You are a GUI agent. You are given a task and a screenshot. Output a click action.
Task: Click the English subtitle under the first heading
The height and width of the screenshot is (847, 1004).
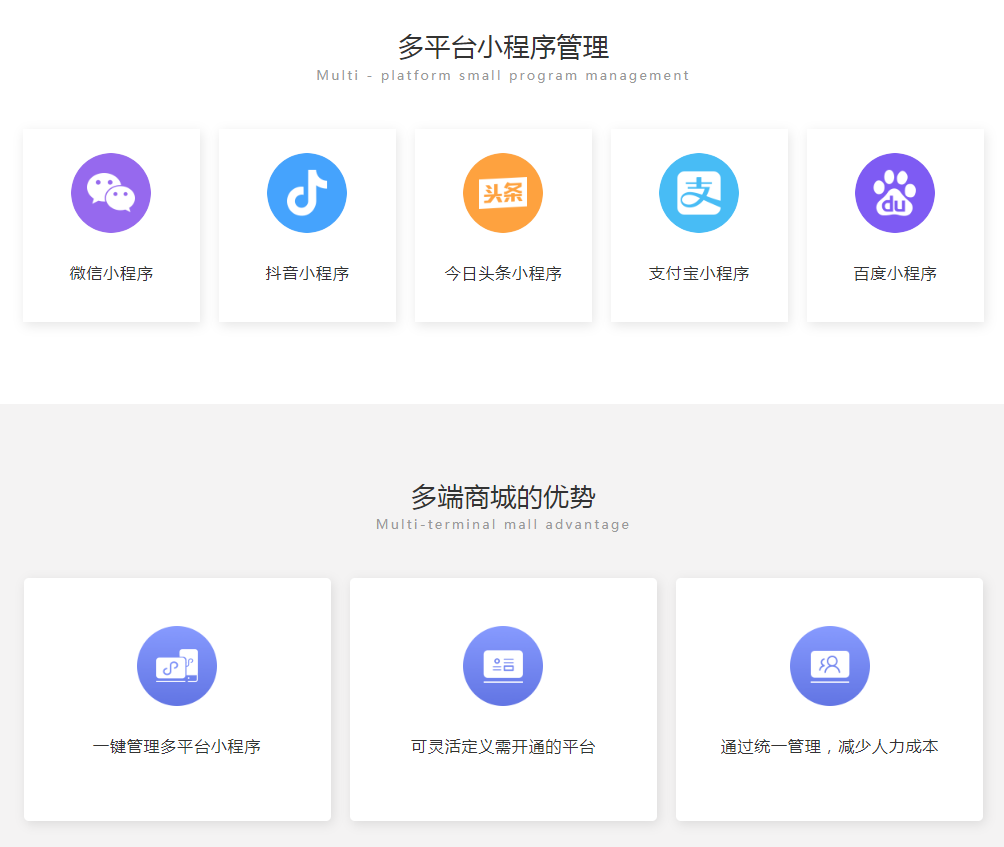(502, 75)
